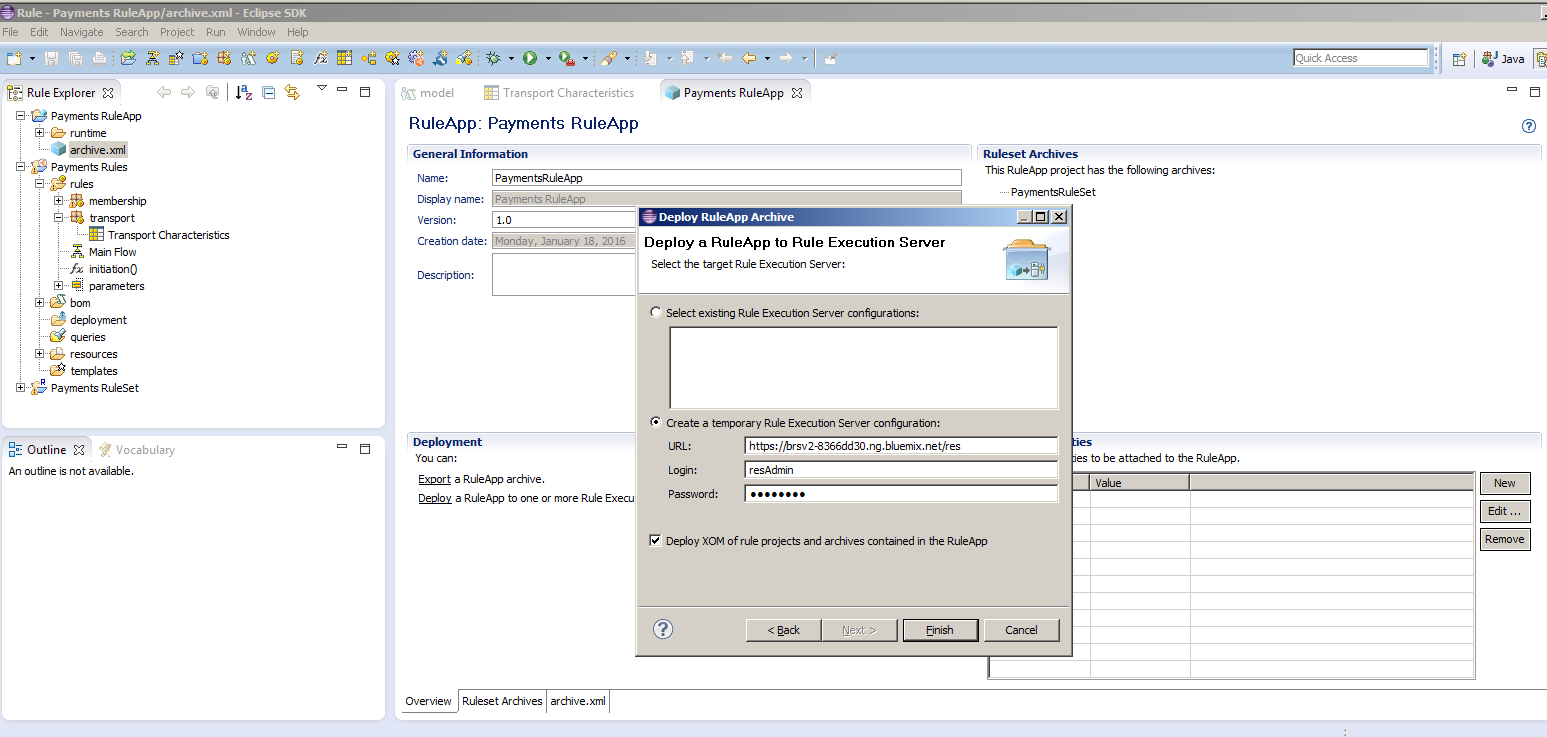The image size is (1547, 737).
Task: Click the help question mark in RuleApp editor
Action: pyautogui.click(x=1528, y=126)
